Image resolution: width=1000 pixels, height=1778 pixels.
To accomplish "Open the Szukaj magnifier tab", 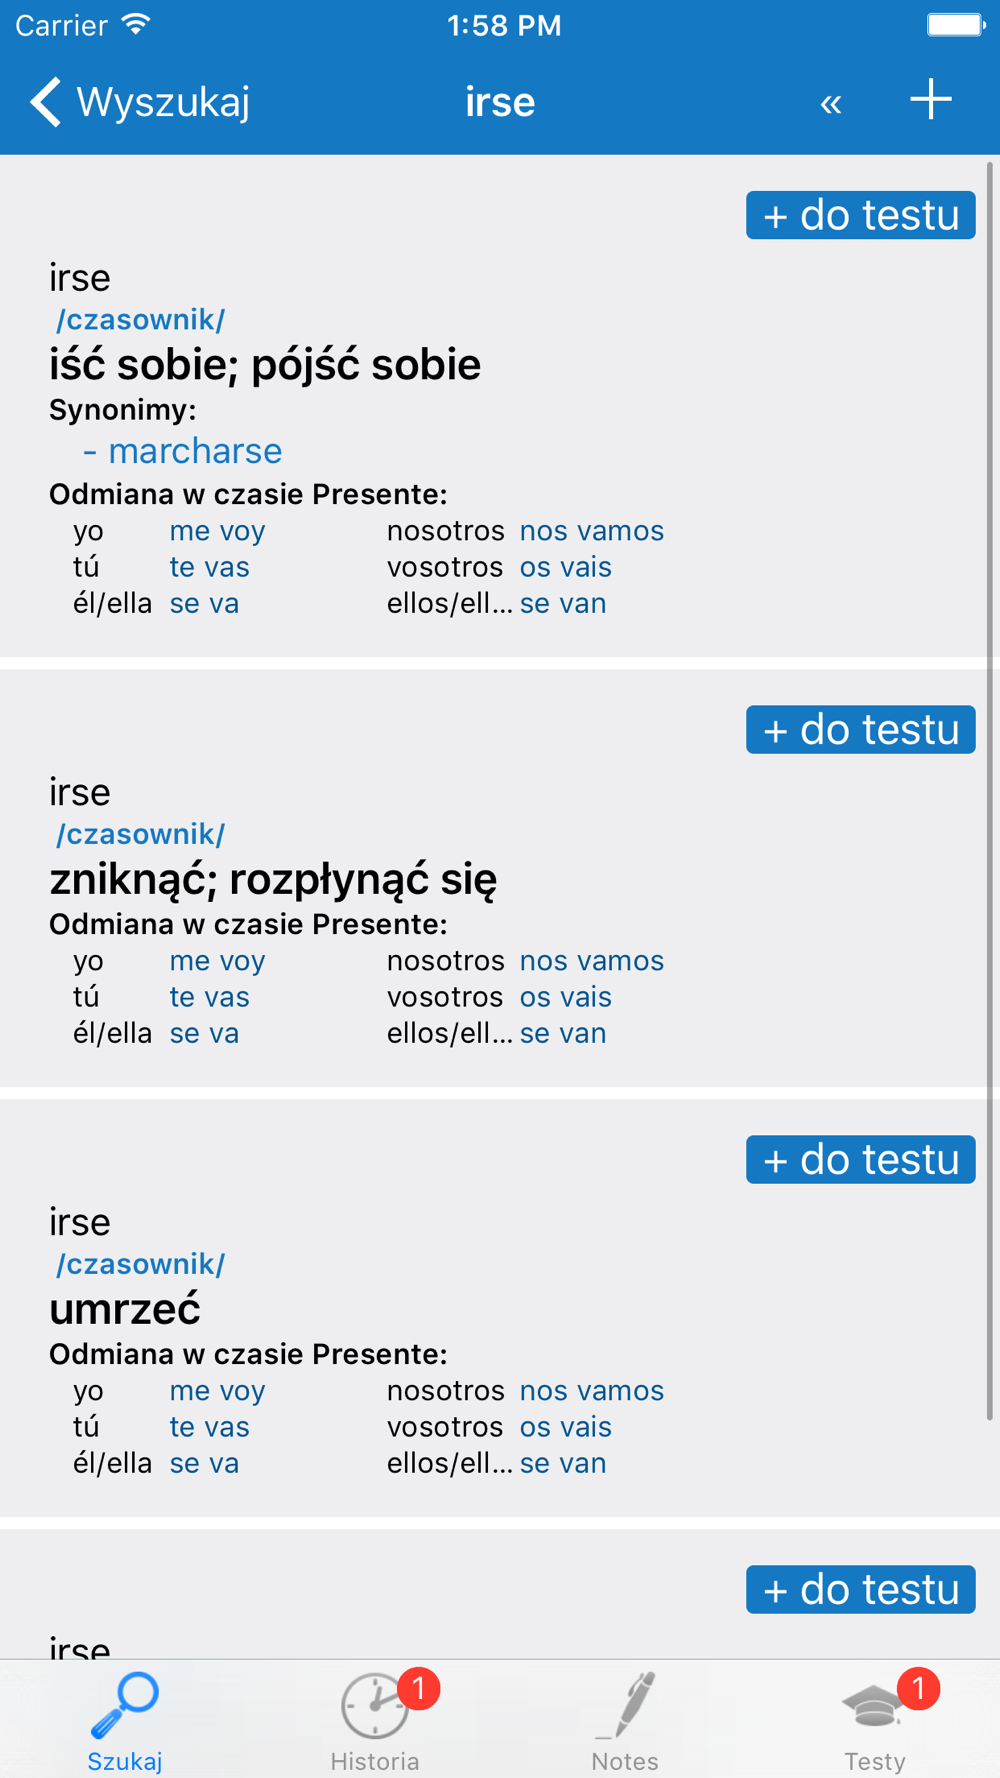I will 125,1721.
